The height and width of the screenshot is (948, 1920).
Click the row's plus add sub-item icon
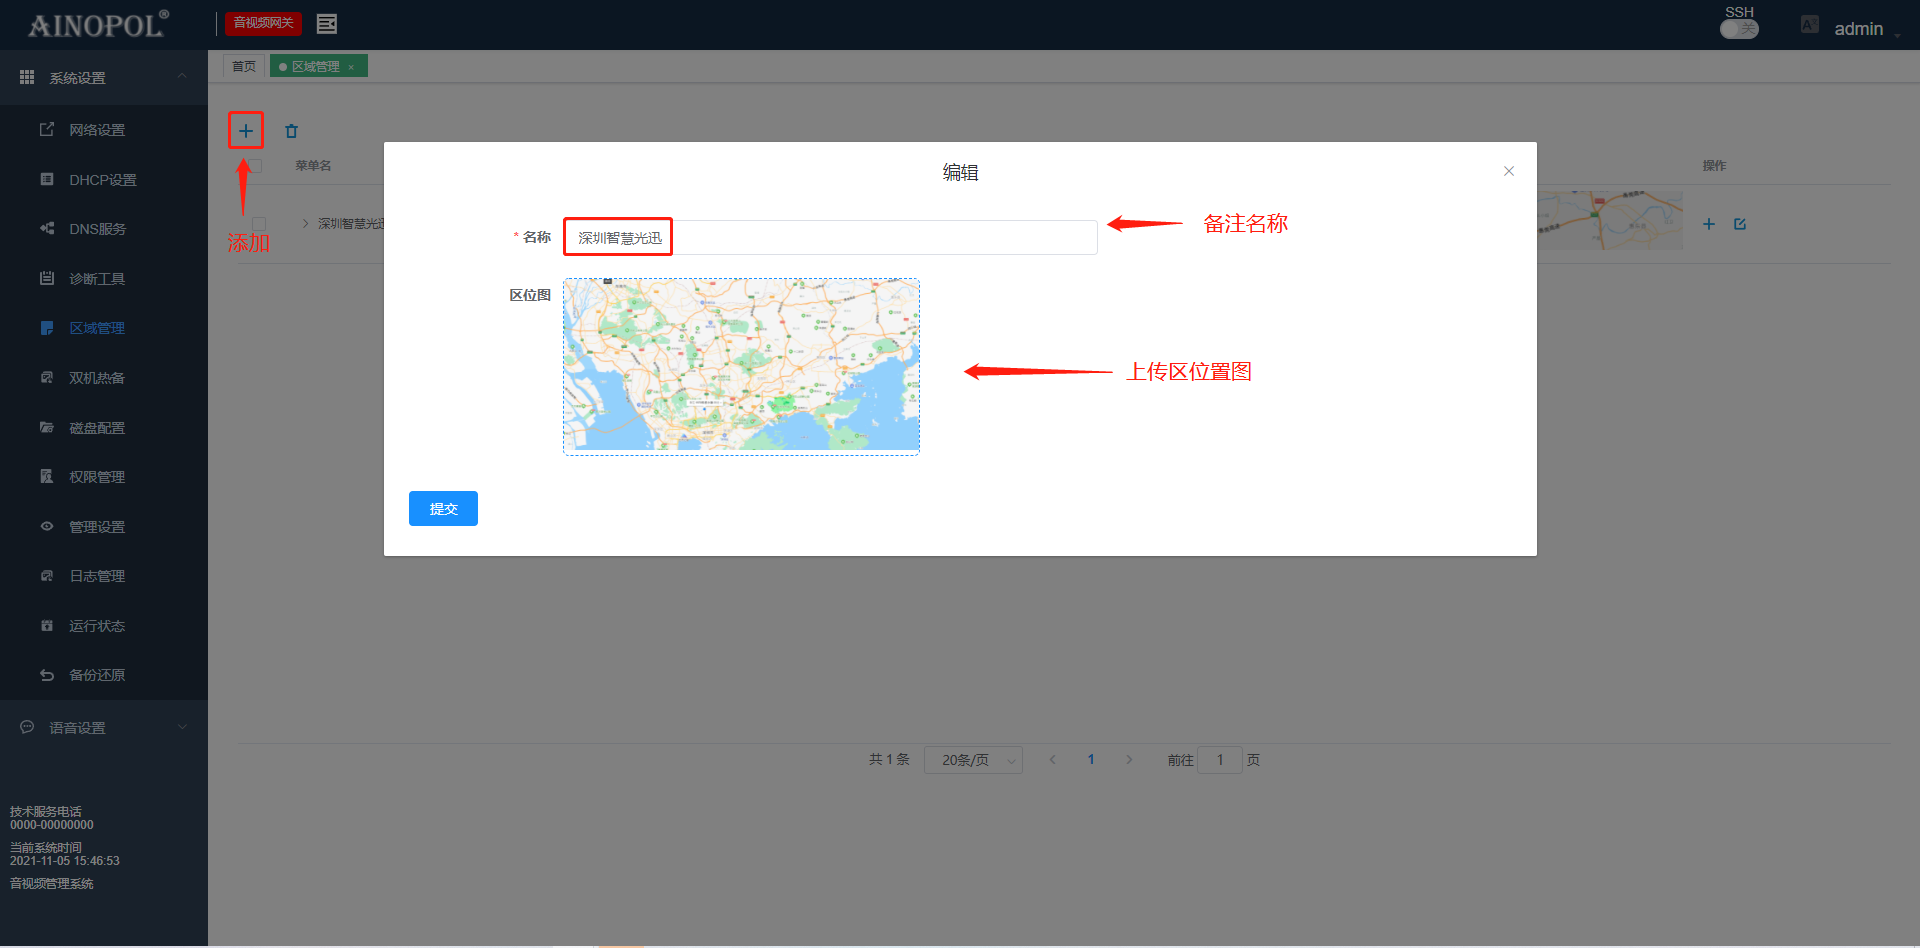[x=1708, y=224]
